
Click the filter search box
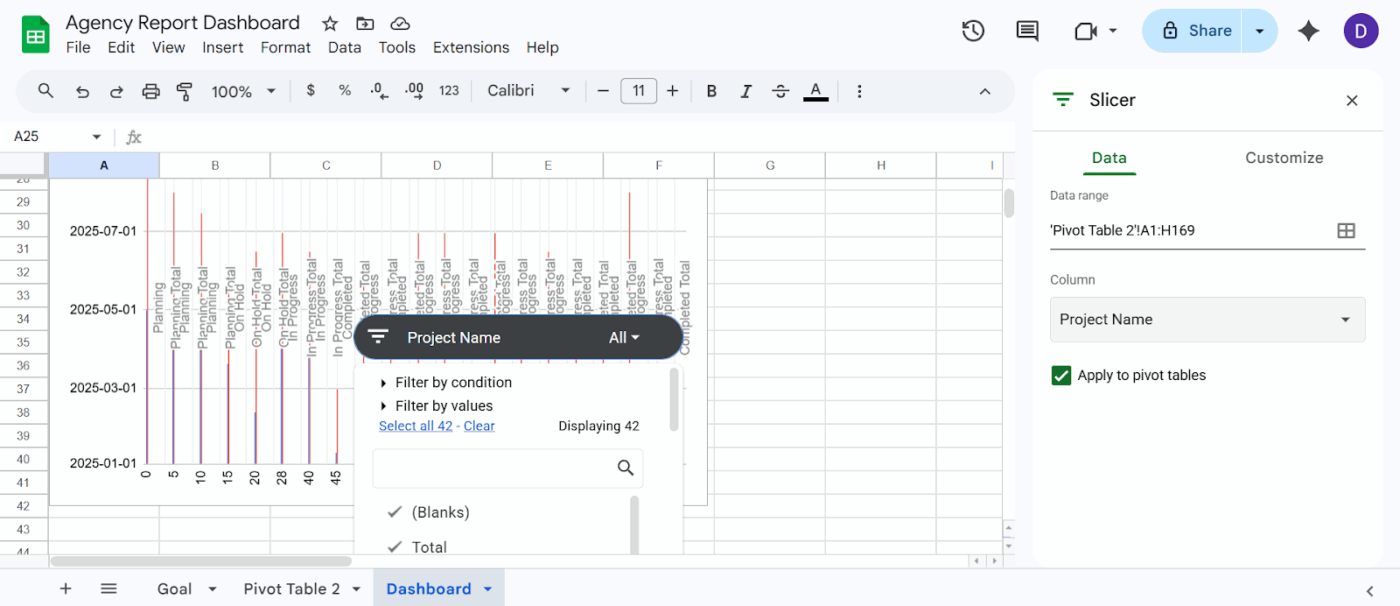(x=507, y=468)
